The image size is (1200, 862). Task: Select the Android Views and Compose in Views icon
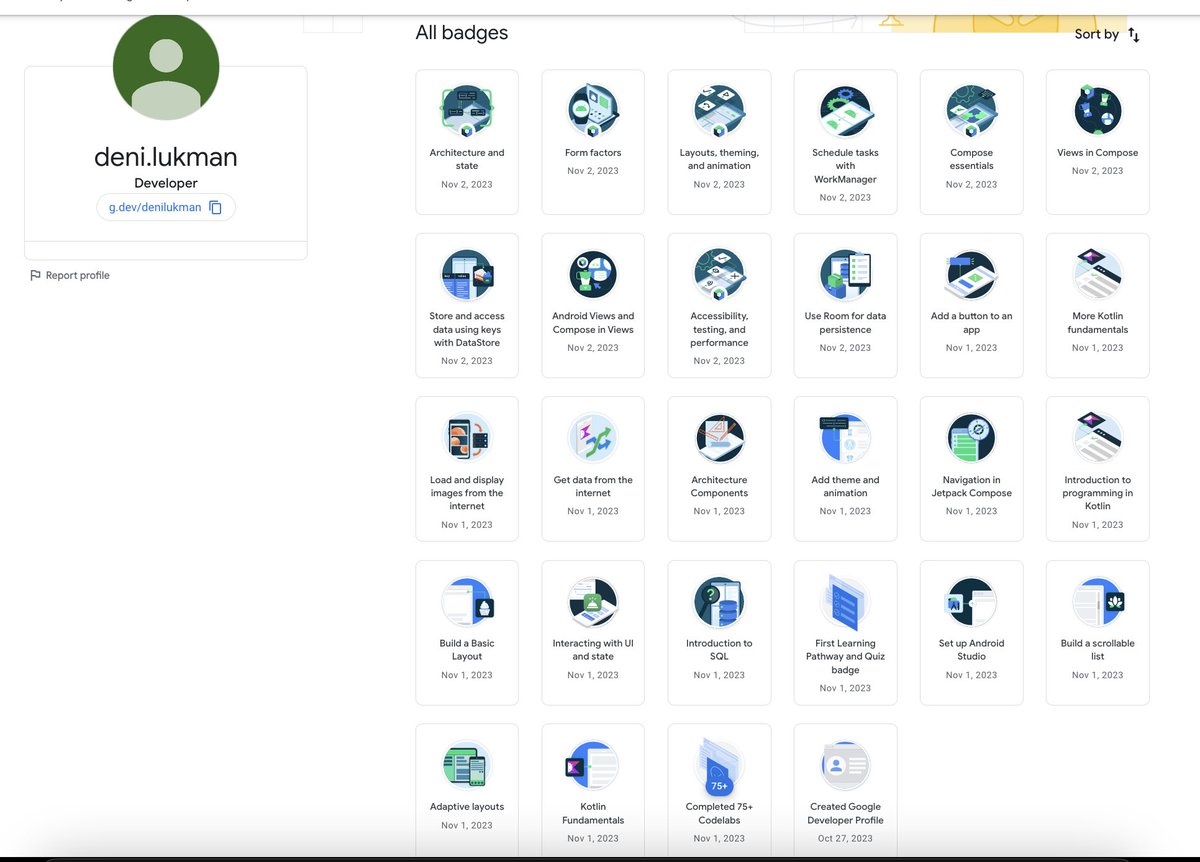[x=593, y=274]
